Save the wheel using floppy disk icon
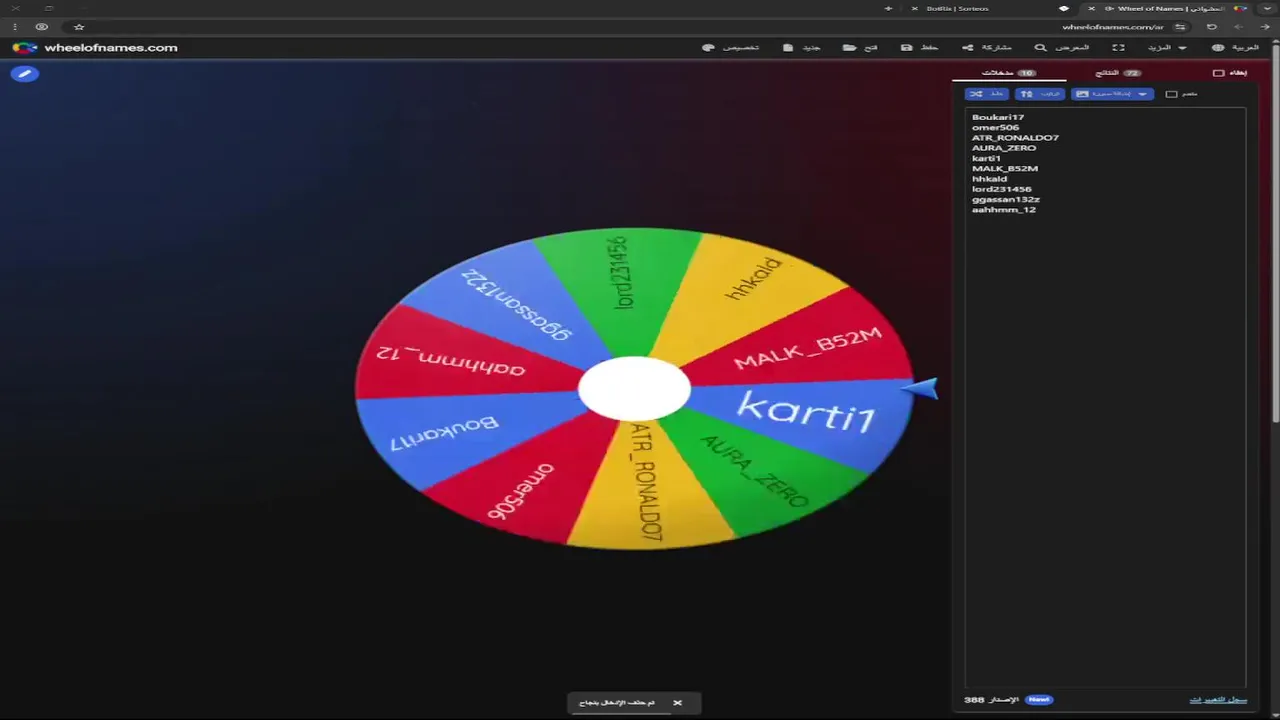This screenshot has height=720, width=1280. (918, 47)
